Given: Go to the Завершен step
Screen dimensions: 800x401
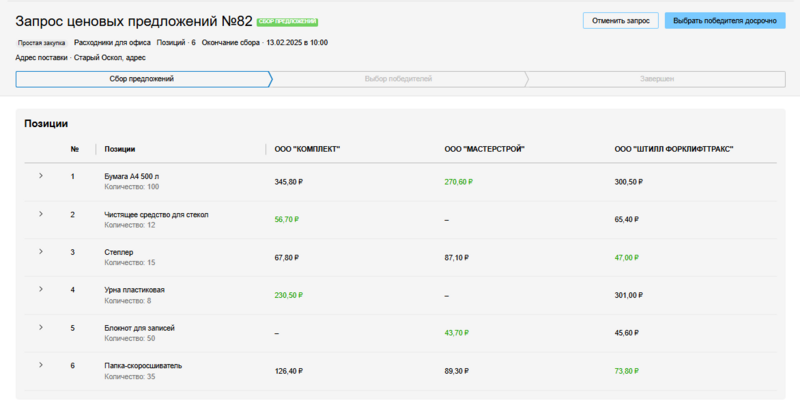Looking at the screenshot, I should [x=657, y=79].
